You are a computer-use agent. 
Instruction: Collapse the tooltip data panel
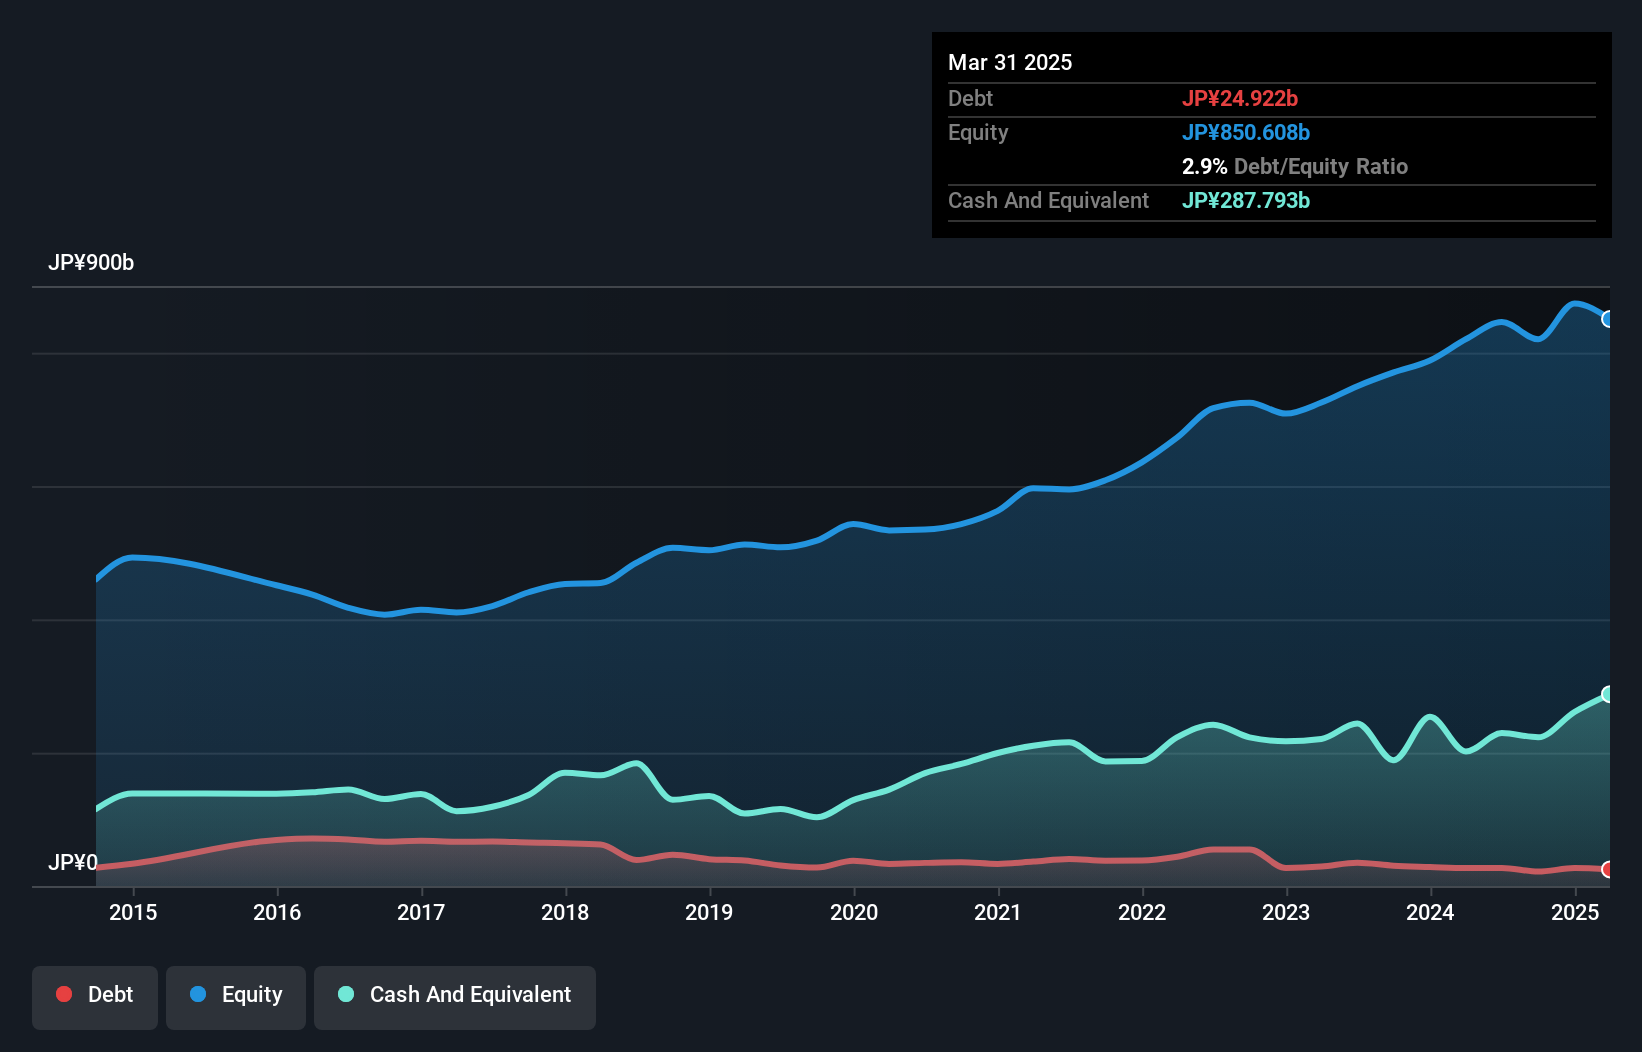tap(1270, 135)
